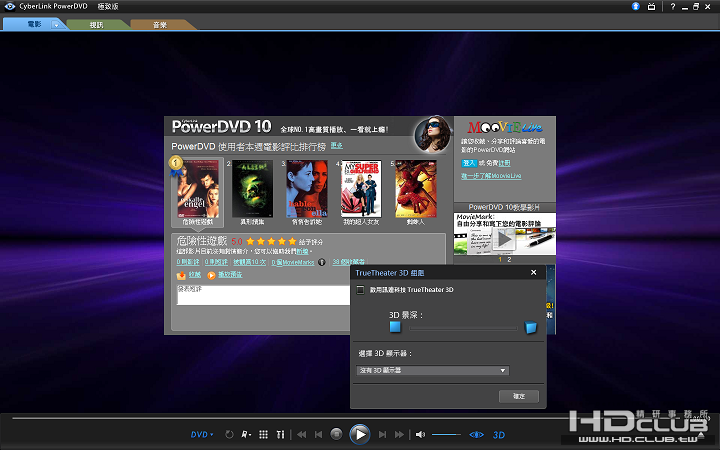Click the circular repeat arrow icon
This screenshot has width=720, height=450.
tap(229, 434)
